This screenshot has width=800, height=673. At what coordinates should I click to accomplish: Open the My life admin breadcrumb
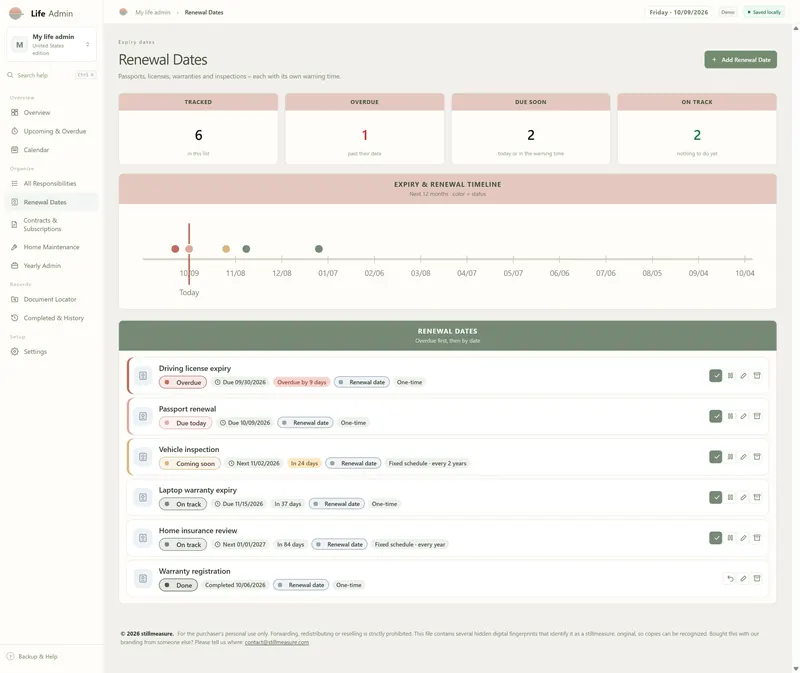[153, 12]
